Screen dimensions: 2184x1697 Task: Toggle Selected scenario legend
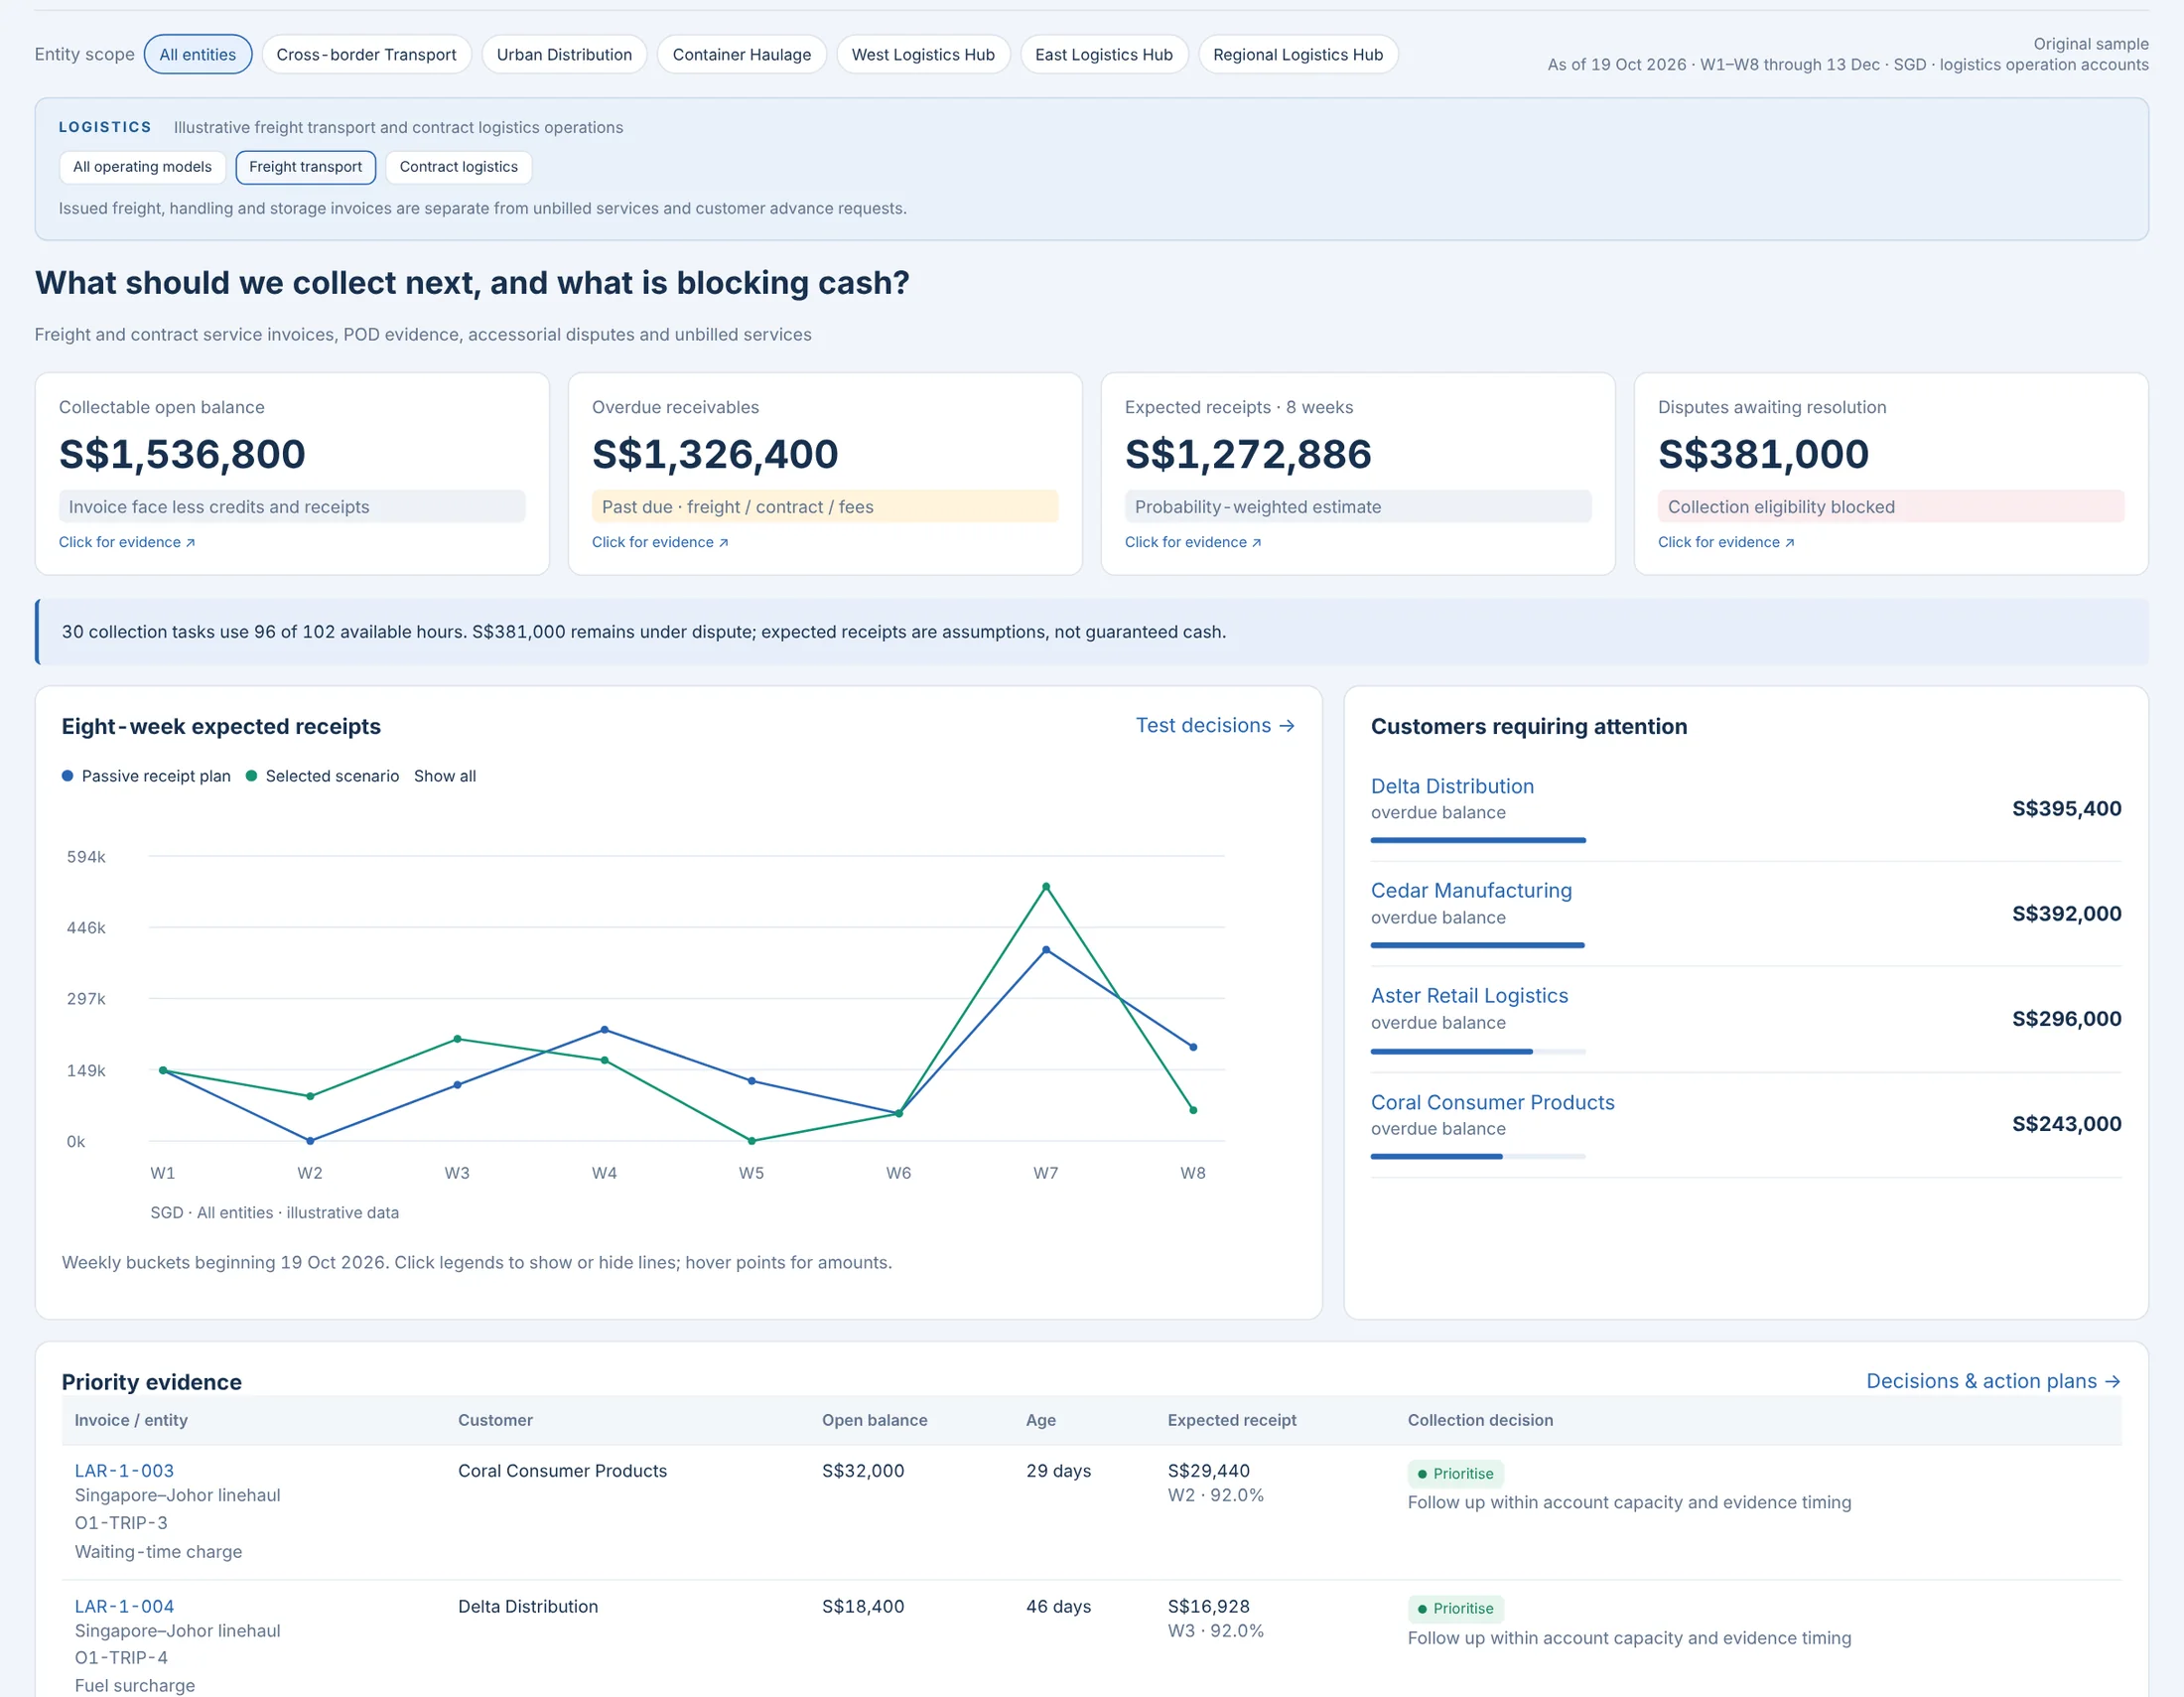point(322,776)
